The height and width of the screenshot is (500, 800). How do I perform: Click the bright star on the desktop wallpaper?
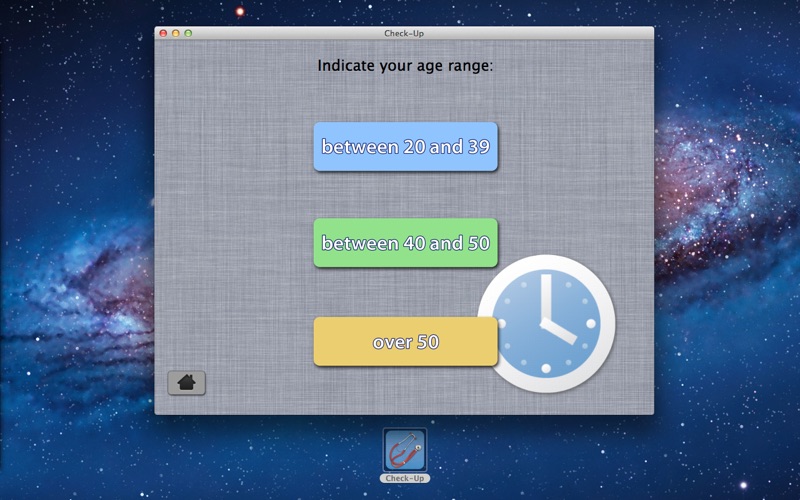tap(238, 12)
